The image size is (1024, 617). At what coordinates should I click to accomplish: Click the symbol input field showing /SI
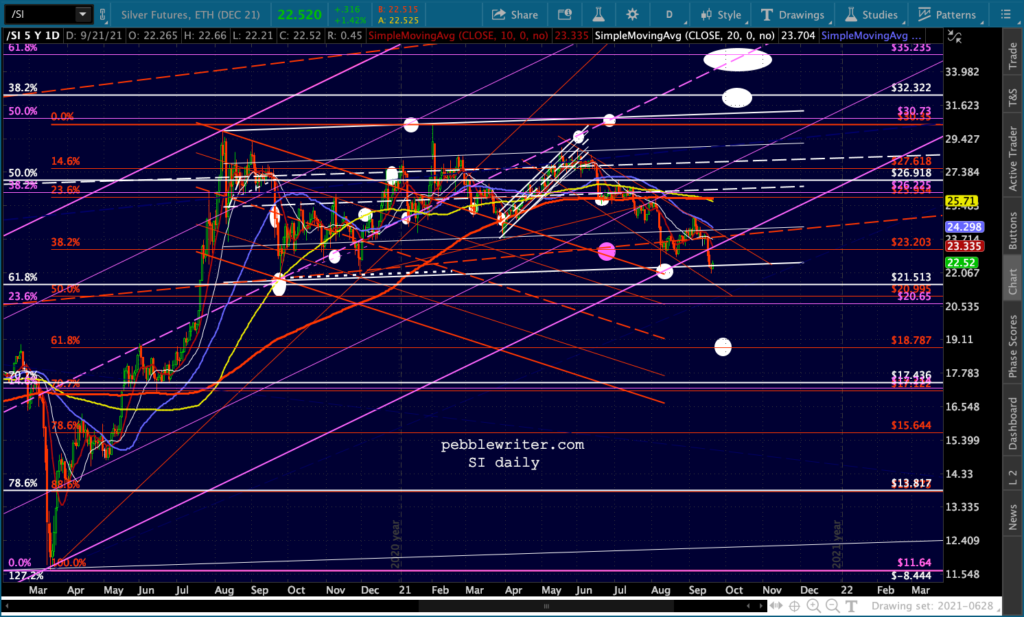click(39, 14)
